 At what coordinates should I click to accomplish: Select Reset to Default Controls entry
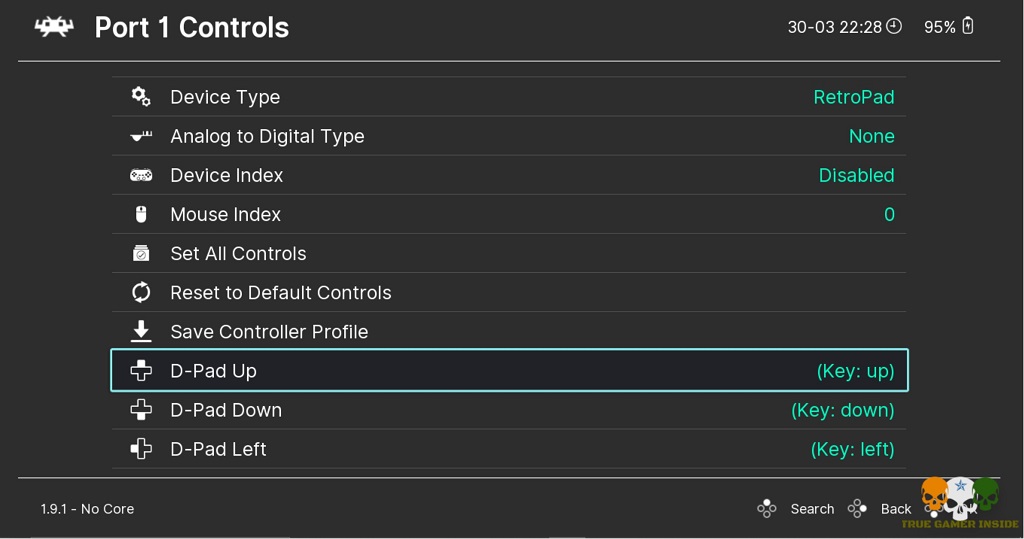(280, 292)
